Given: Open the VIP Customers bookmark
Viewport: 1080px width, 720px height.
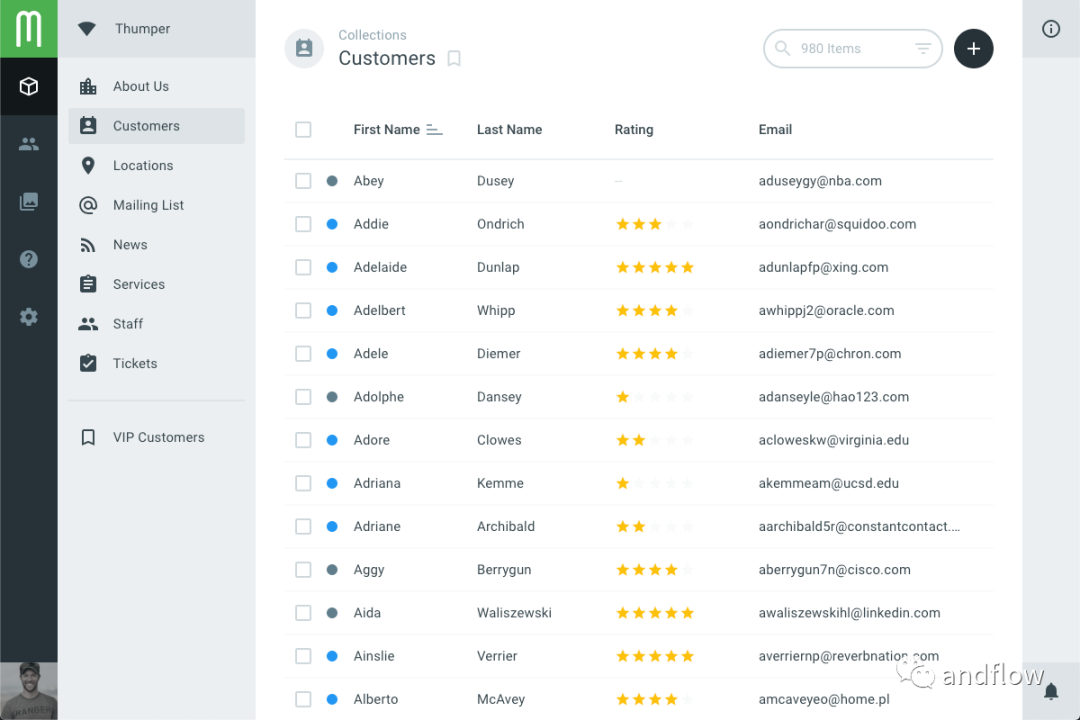Looking at the screenshot, I should [158, 438].
